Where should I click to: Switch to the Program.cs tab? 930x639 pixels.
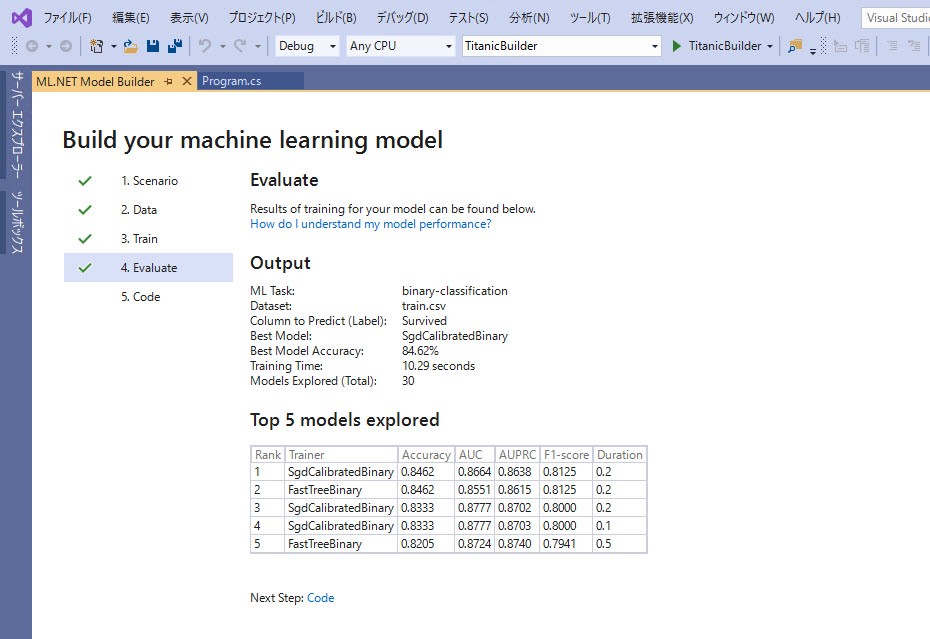(250, 81)
